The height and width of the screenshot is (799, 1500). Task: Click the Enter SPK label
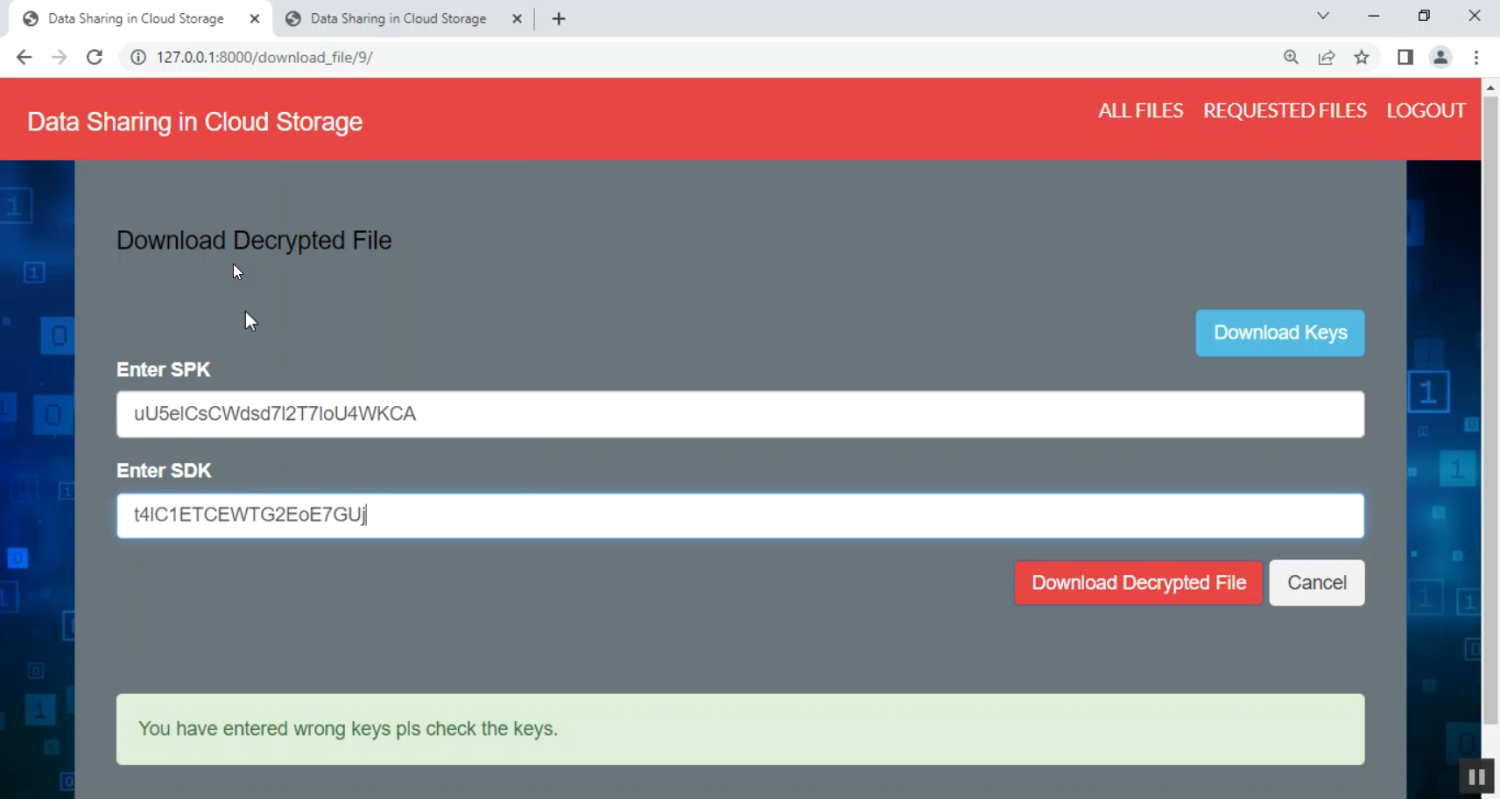pos(163,370)
